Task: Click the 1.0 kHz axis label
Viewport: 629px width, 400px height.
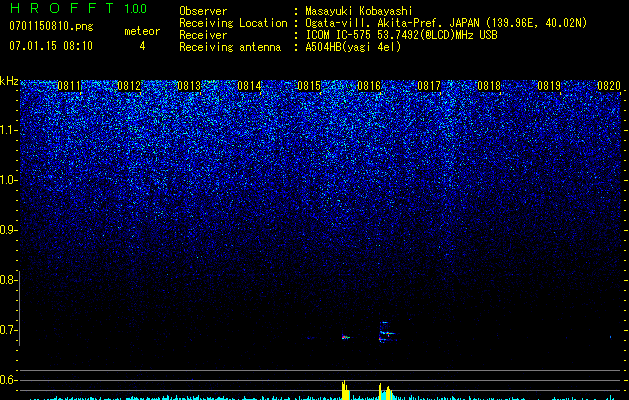Action: point(8,180)
